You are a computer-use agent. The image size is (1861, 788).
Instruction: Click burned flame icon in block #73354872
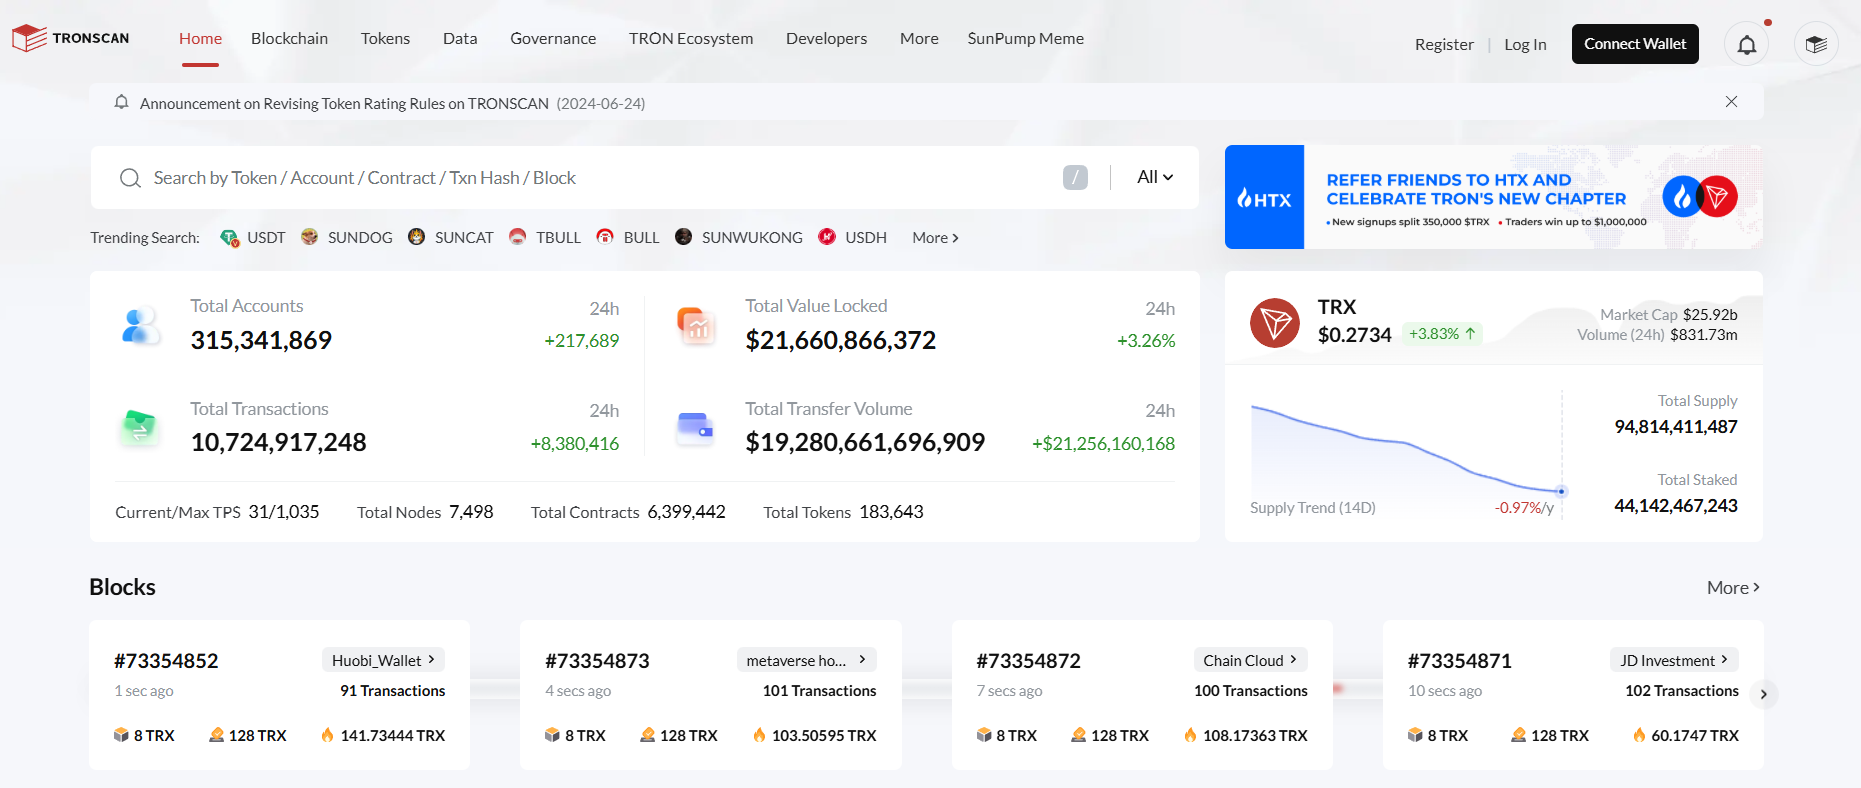pyautogui.click(x=1190, y=735)
